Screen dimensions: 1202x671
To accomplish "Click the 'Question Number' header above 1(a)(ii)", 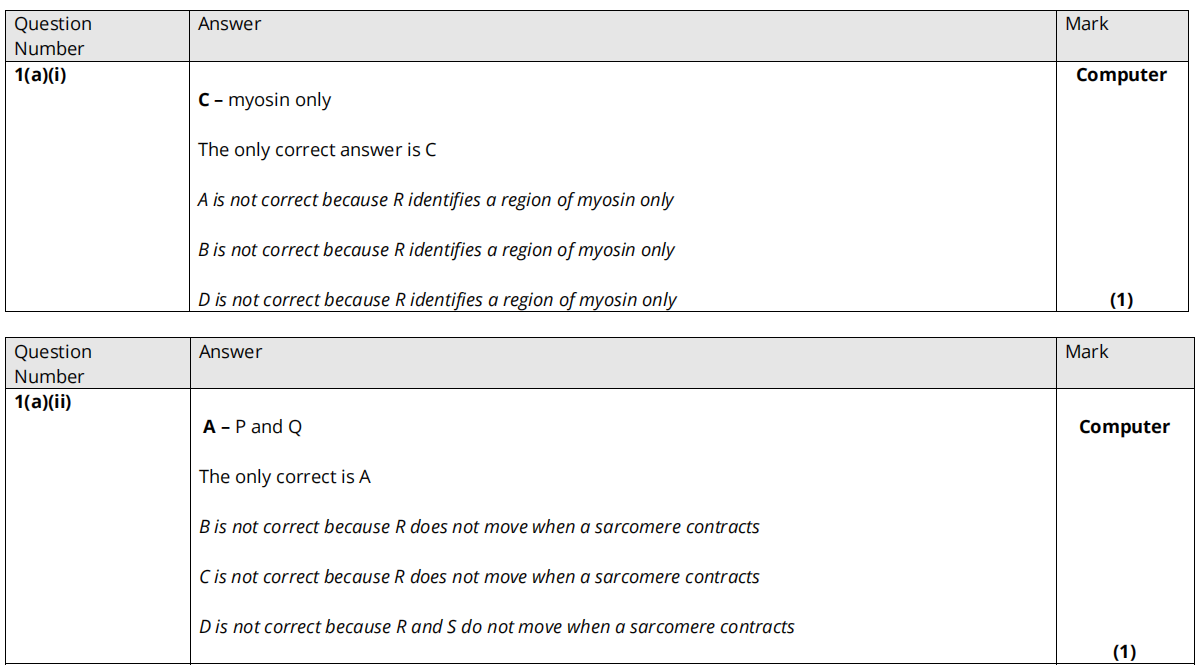I will point(53,364).
